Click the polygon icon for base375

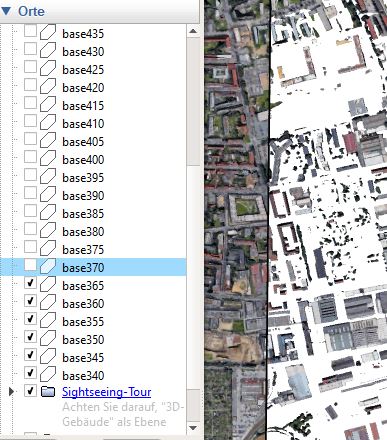coord(48,248)
